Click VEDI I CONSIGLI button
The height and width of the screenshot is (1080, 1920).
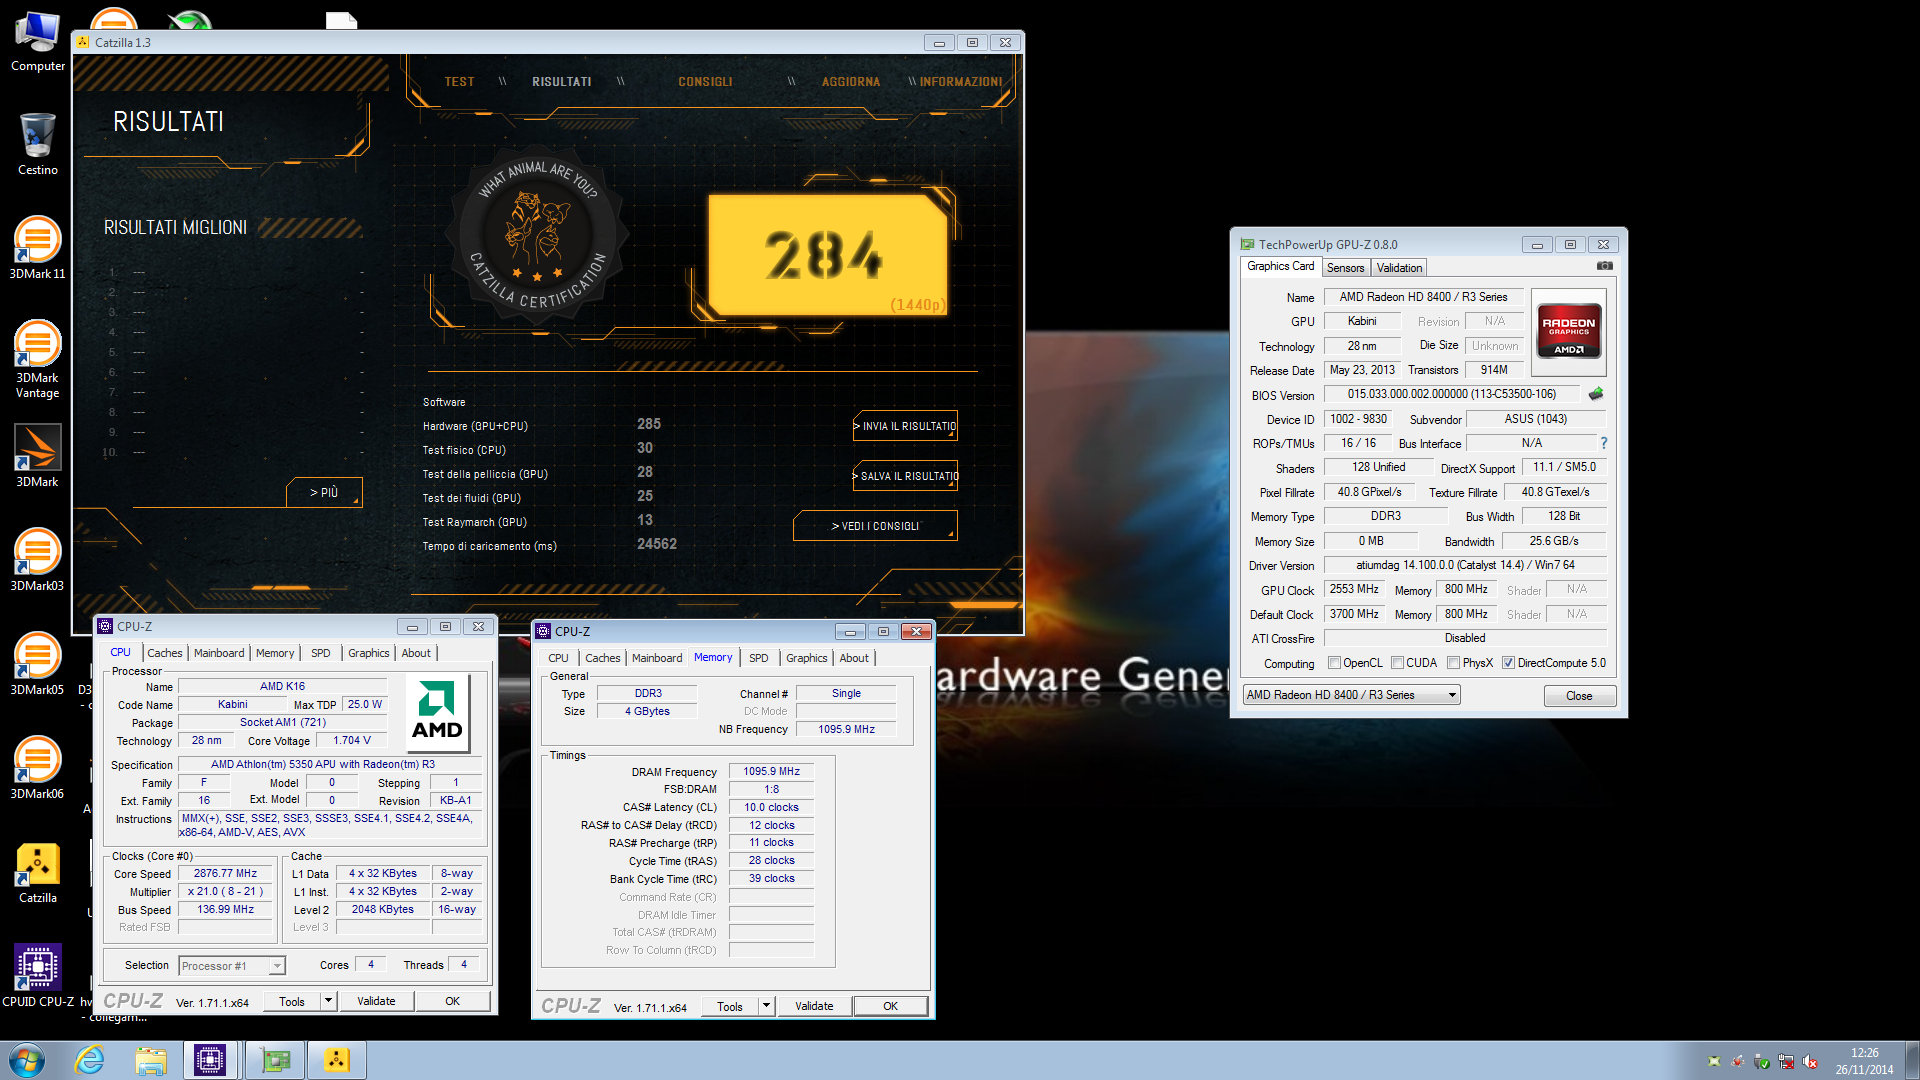click(875, 526)
